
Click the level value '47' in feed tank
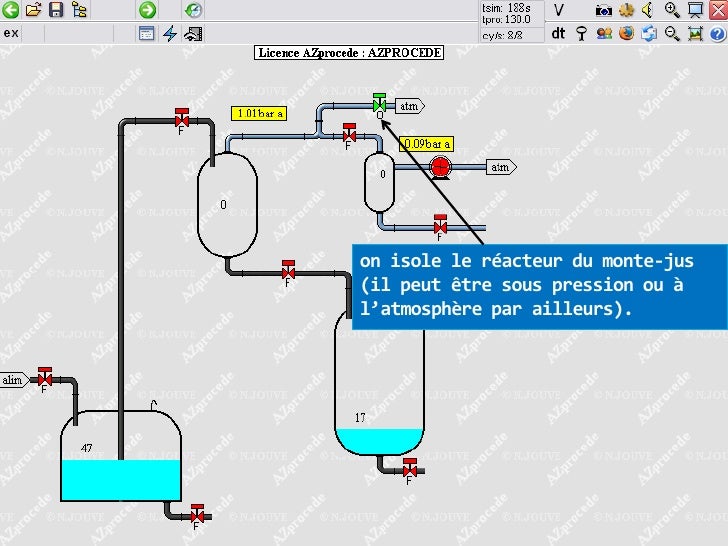[87, 448]
